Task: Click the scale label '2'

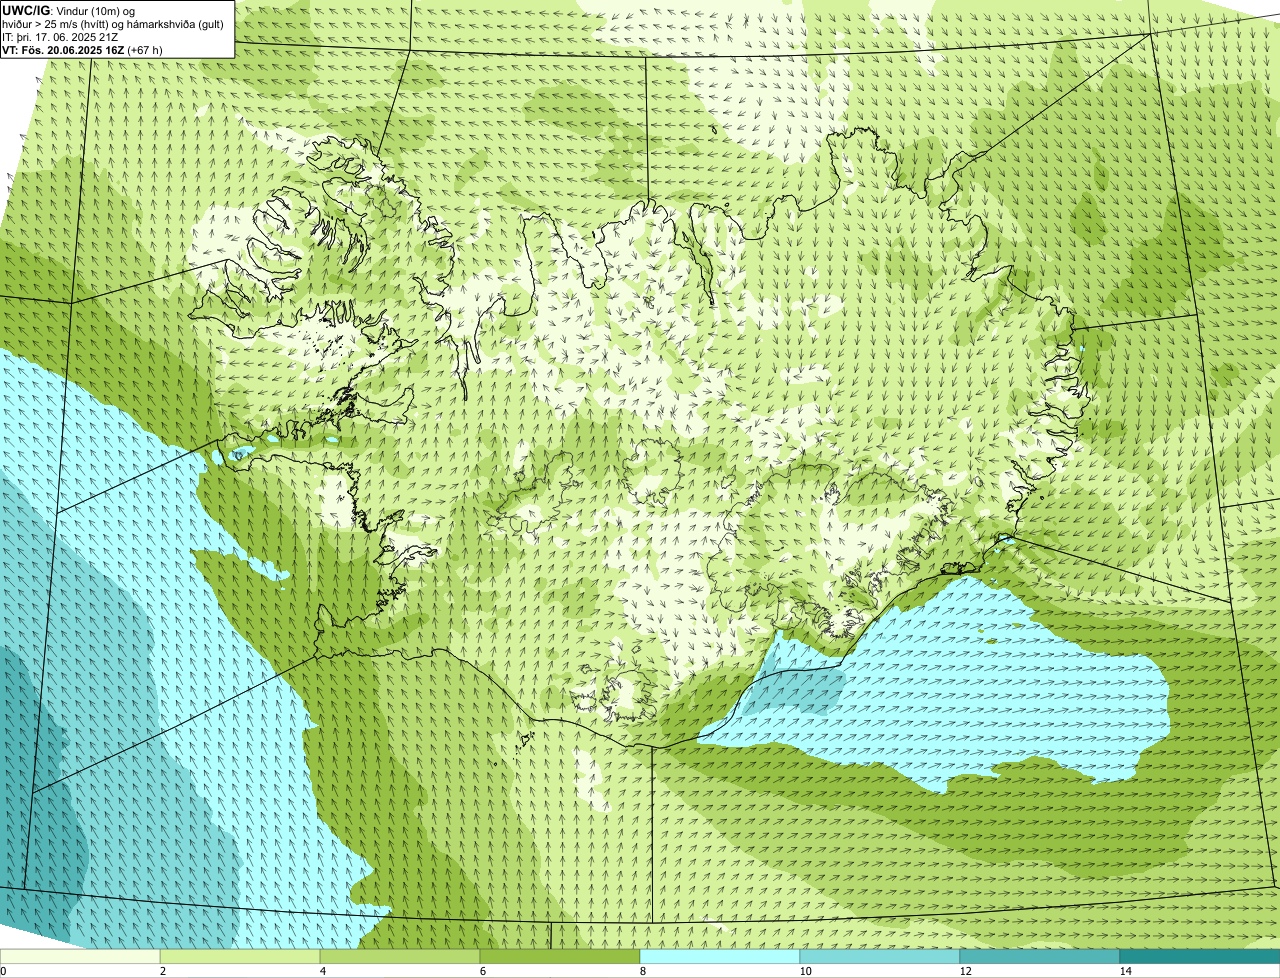Action: pyautogui.click(x=162, y=971)
